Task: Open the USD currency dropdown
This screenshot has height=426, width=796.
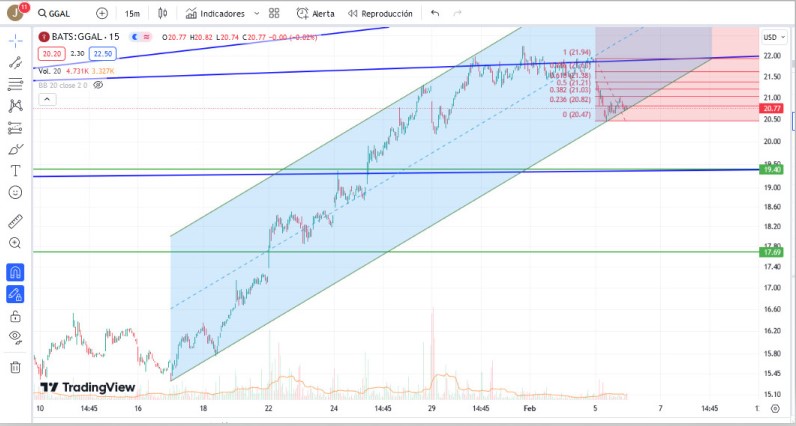Action: point(771,37)
